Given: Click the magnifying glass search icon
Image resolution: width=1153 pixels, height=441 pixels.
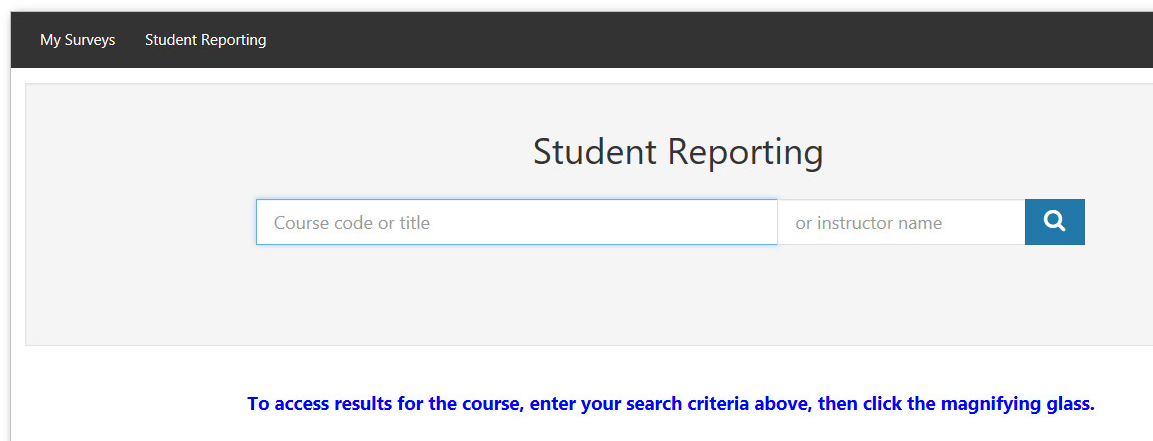Looking at the screenshot, I should 1054,222.
